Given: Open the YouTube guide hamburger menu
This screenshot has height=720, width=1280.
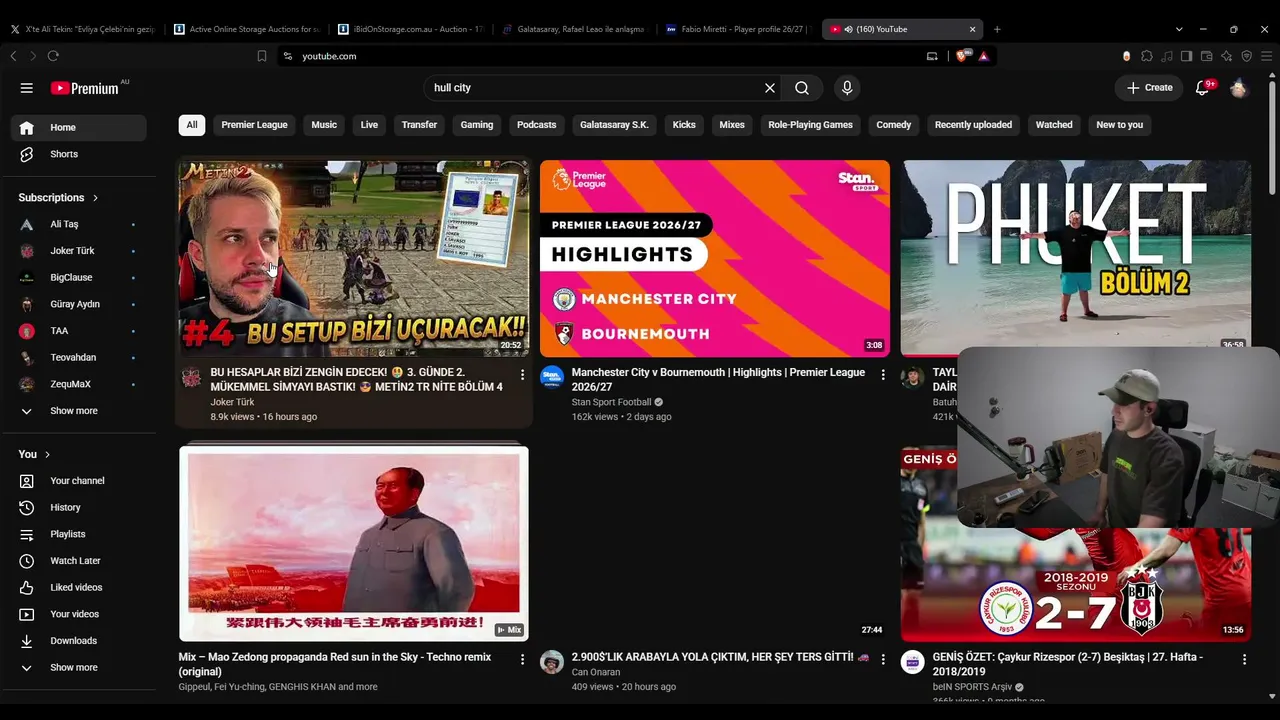Looking at the screenshot, I should coord(27,88).
